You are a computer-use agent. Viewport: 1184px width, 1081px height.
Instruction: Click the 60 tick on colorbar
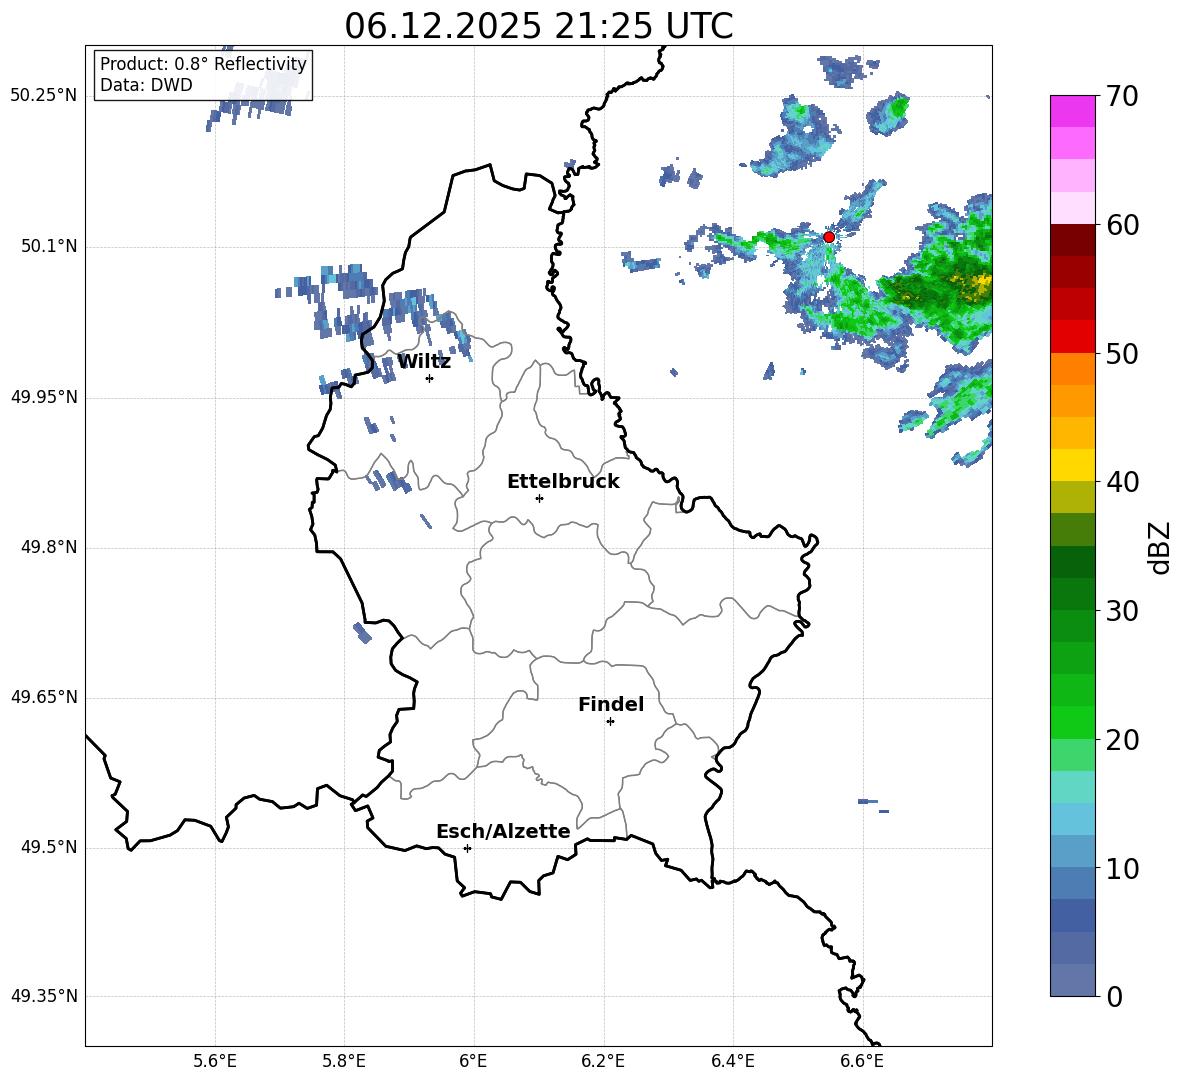point(1122,225)
